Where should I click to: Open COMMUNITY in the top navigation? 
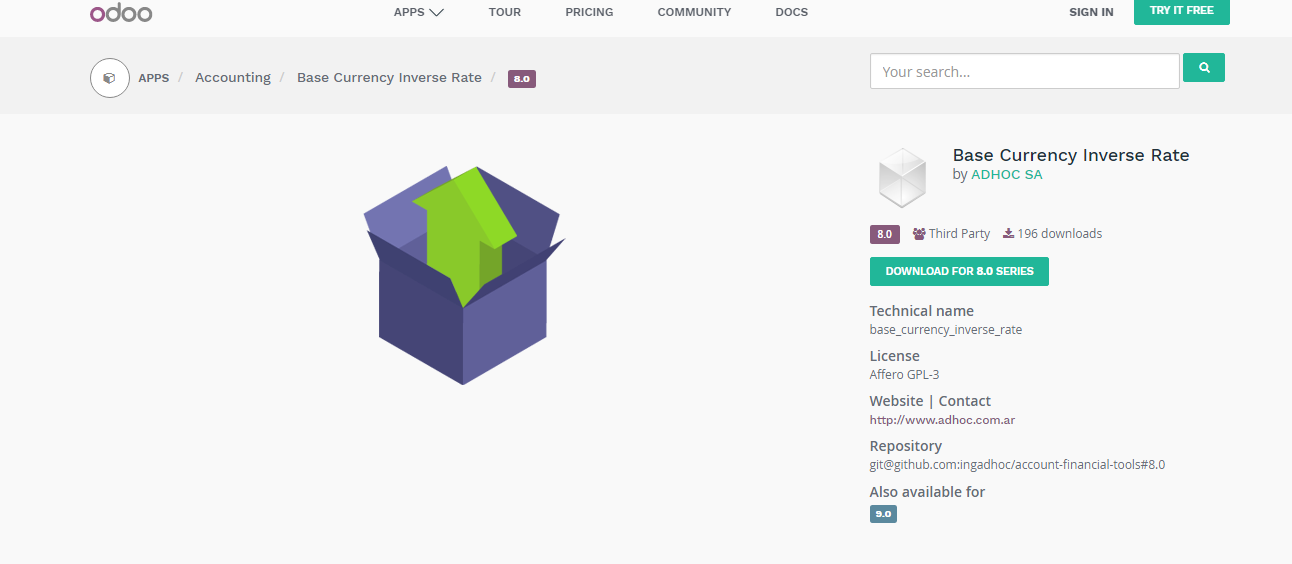(694, 12)
